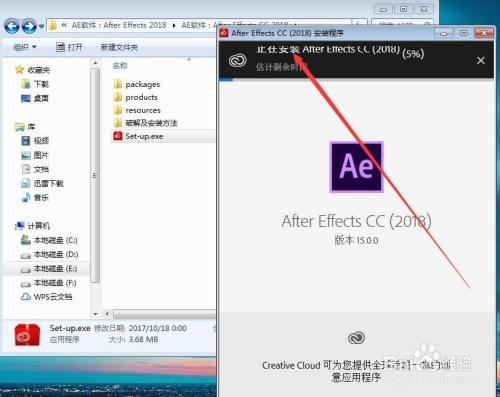Open the 文档 library
The image size is (500, 397).
click(x=35, y=169)
